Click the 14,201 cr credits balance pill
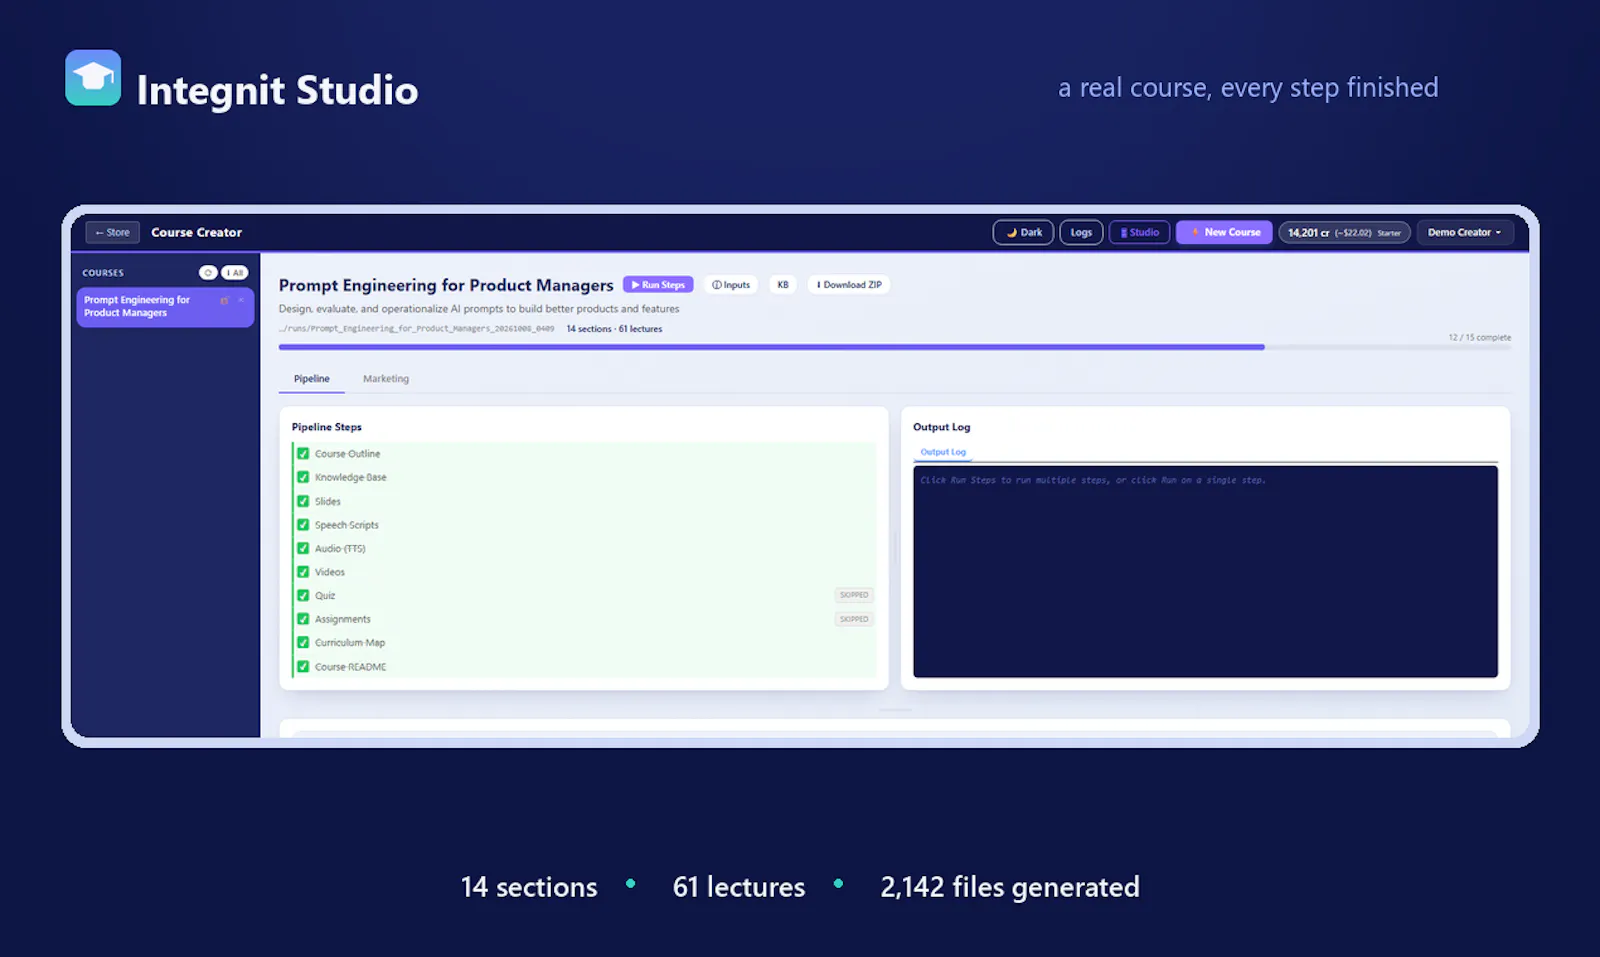The height and width of the screenshot is (957, 1600). coord(1344,232)
